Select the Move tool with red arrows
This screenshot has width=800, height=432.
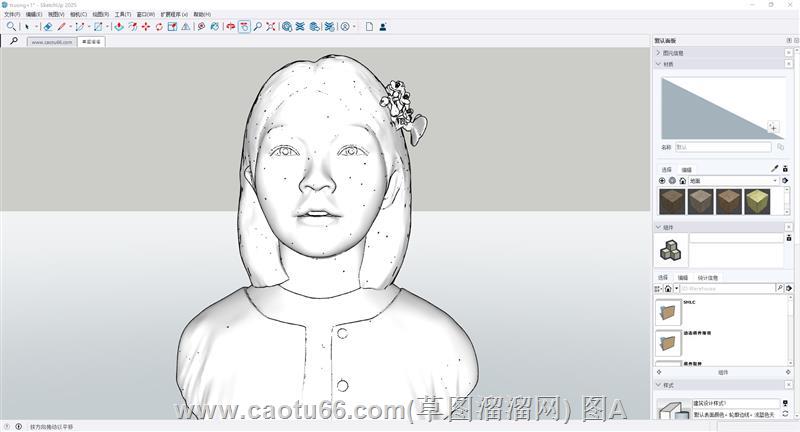click(x=146, y=27)
